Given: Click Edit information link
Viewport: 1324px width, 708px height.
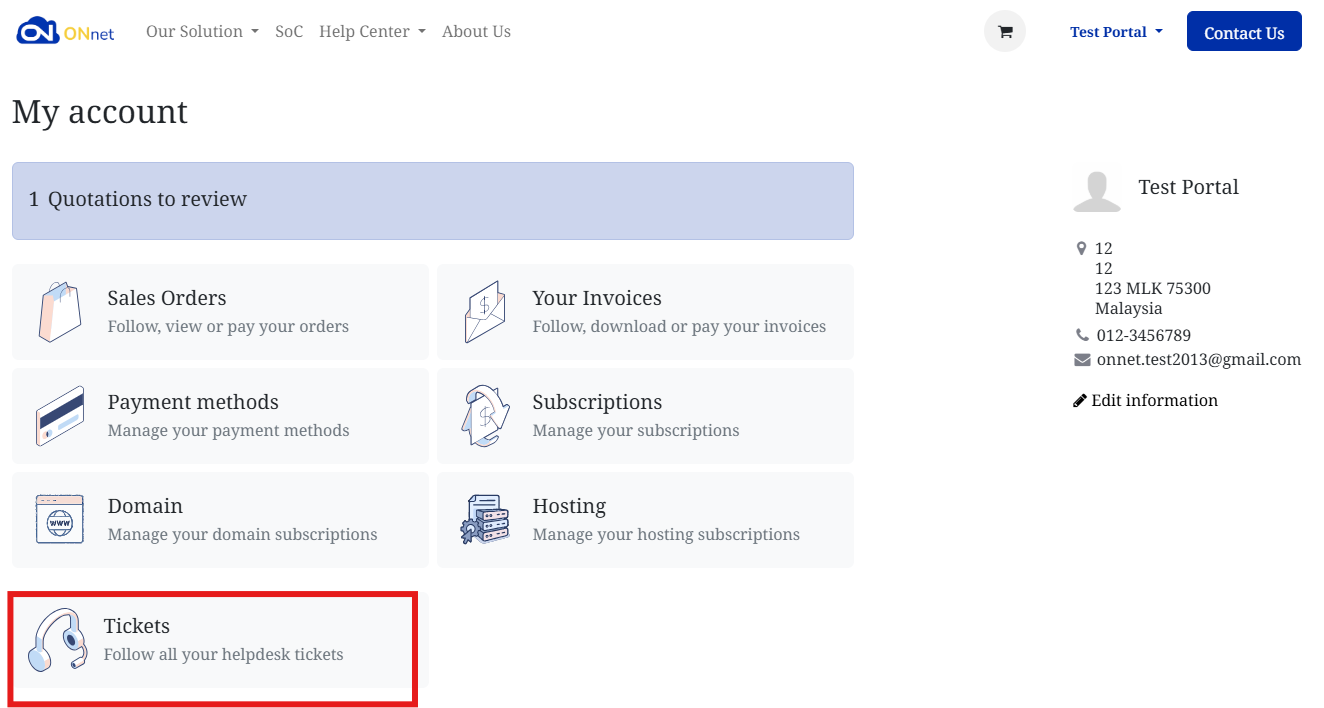Looking at the screenshot, I should pyautogui.click(x=1145, y=400).
